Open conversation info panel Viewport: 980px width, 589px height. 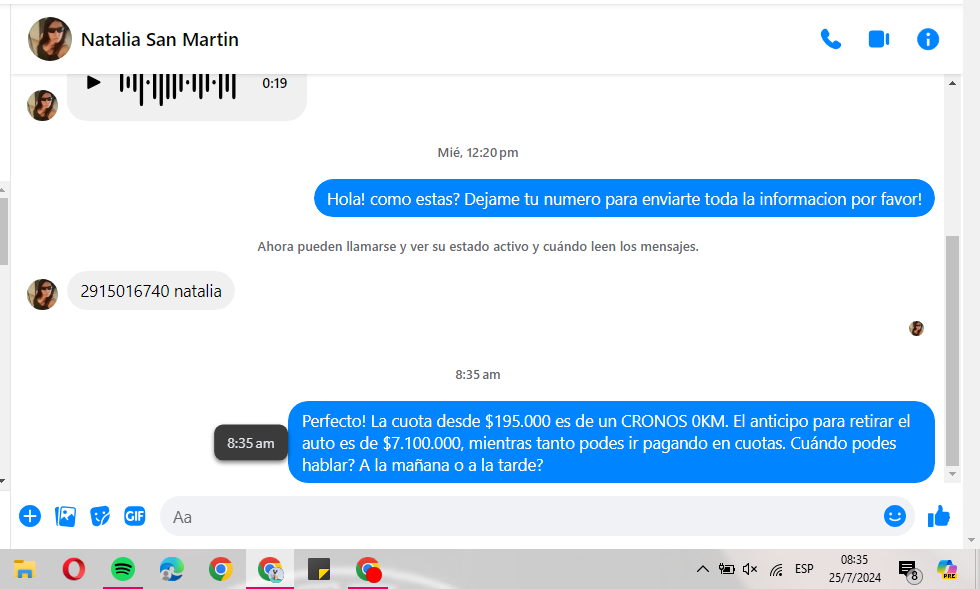point(928,39)
